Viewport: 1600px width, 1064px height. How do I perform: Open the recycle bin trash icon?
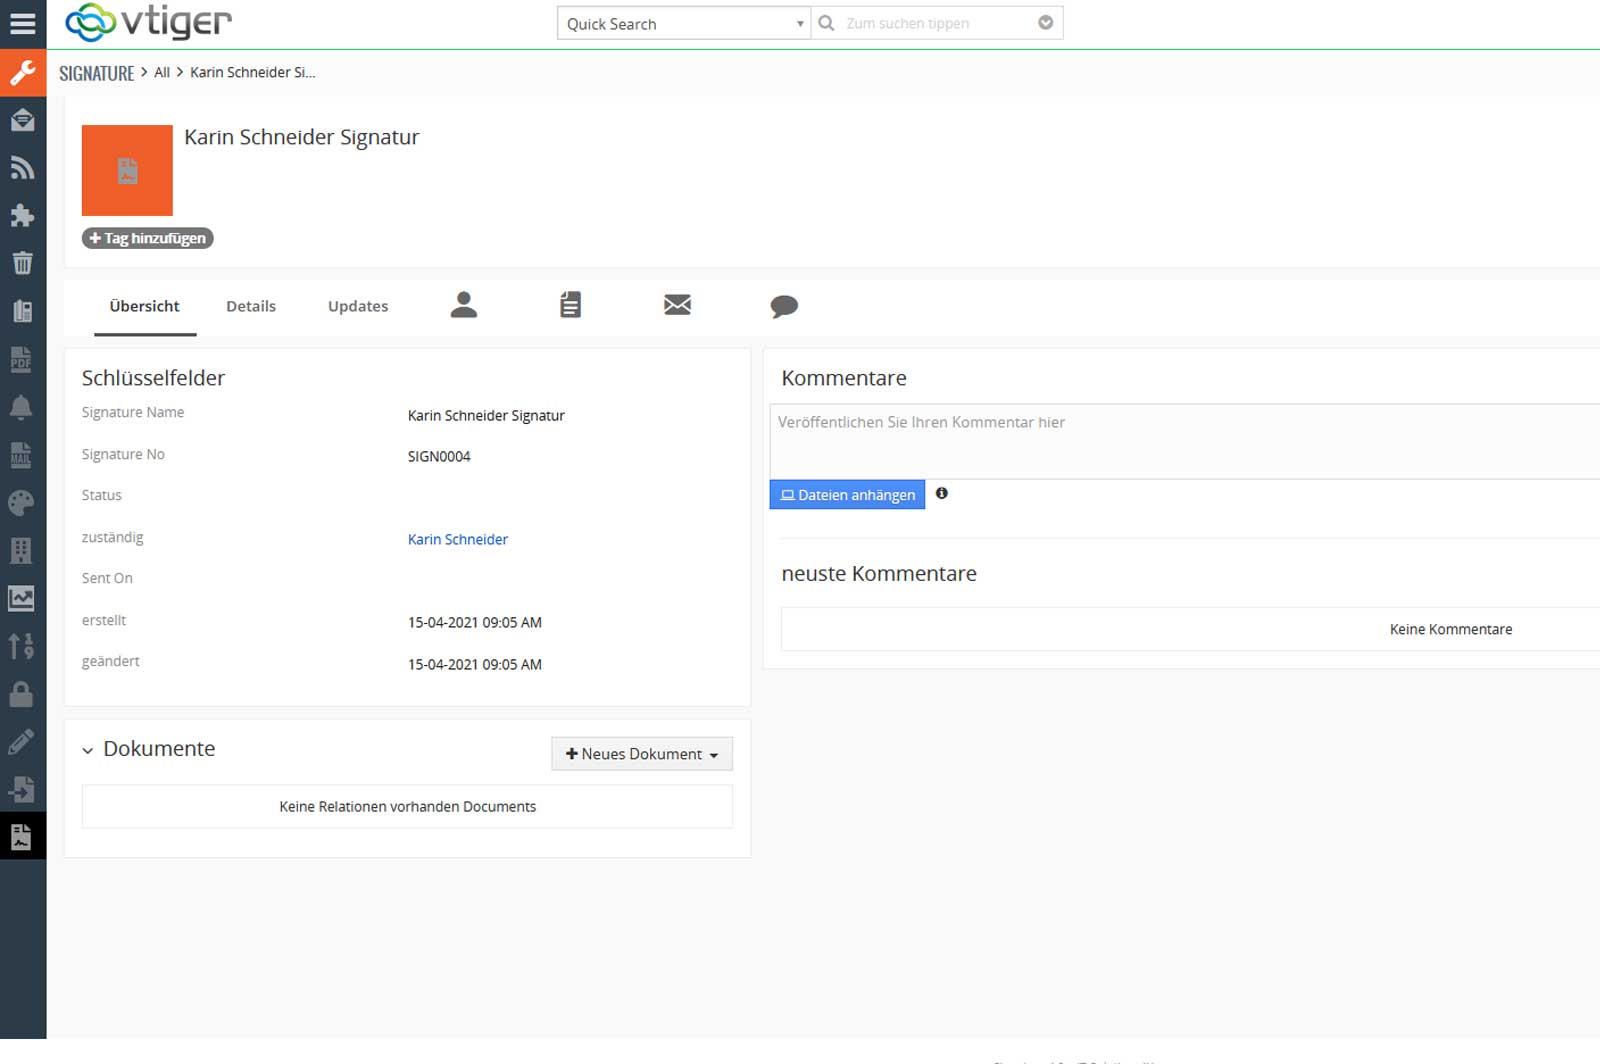[22, 264]
